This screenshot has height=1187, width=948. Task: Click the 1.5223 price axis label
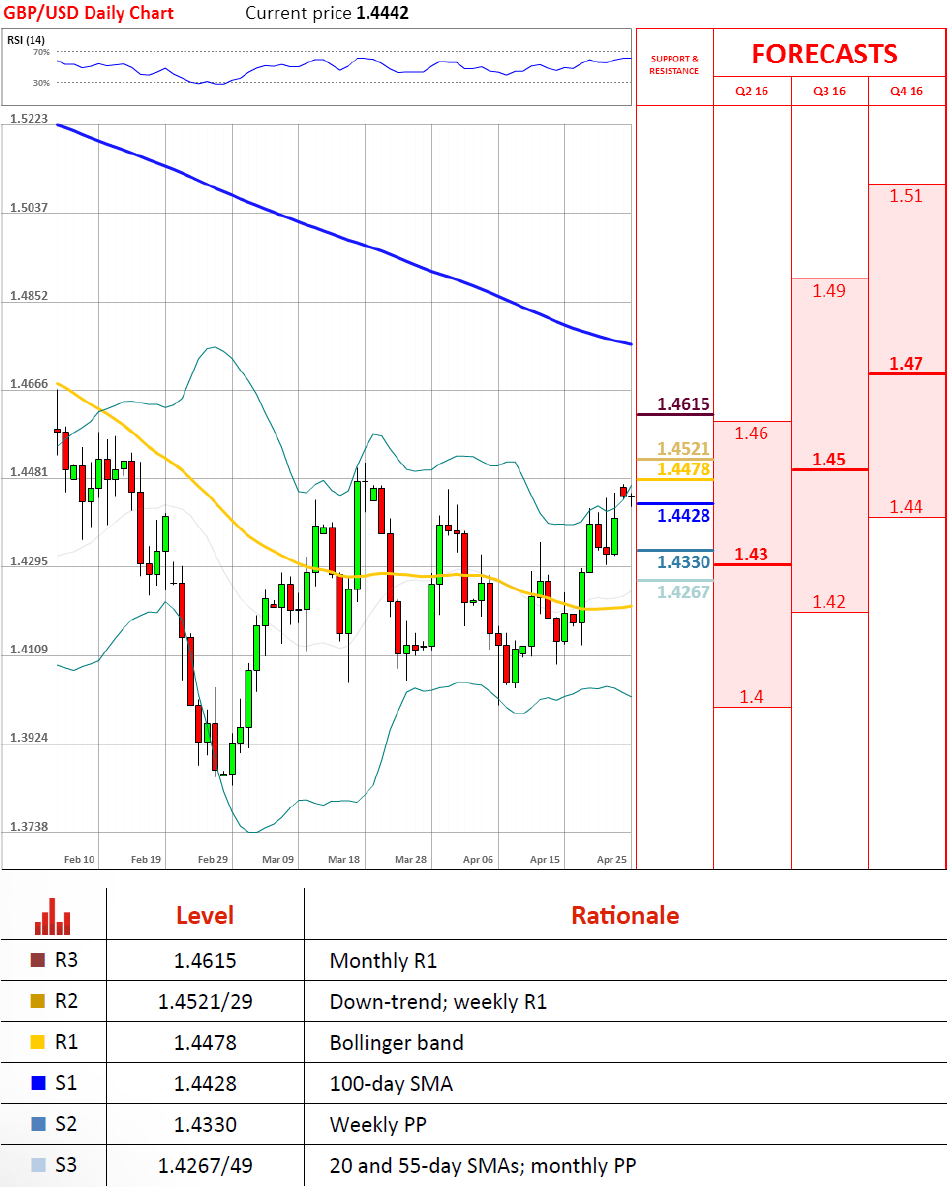coord(29,119)
